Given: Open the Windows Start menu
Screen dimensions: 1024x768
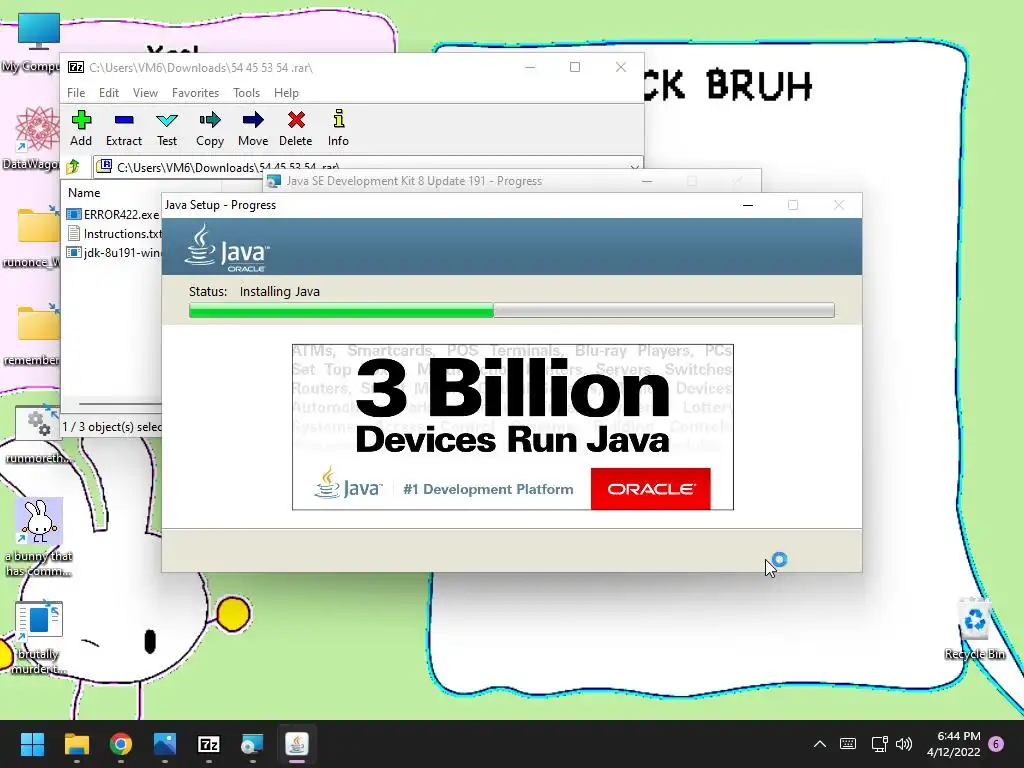Looking at the screenshot, I should [33, 744].
